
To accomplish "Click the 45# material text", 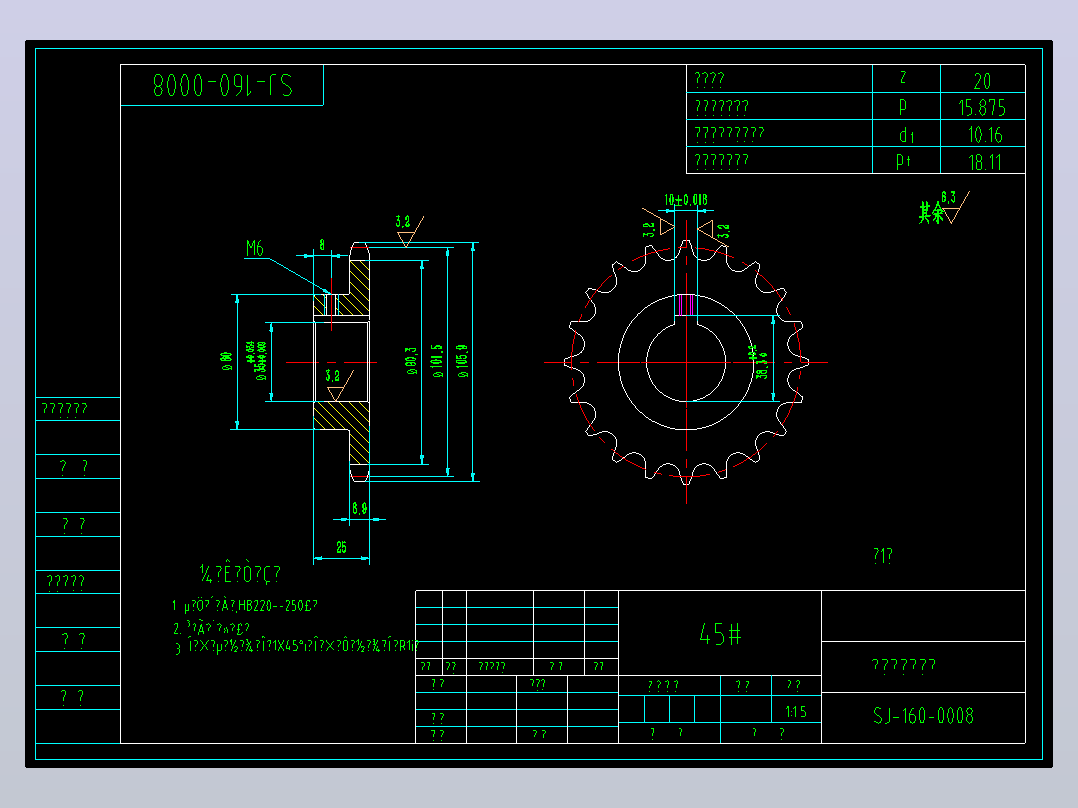I will click(x=720, y=634).
